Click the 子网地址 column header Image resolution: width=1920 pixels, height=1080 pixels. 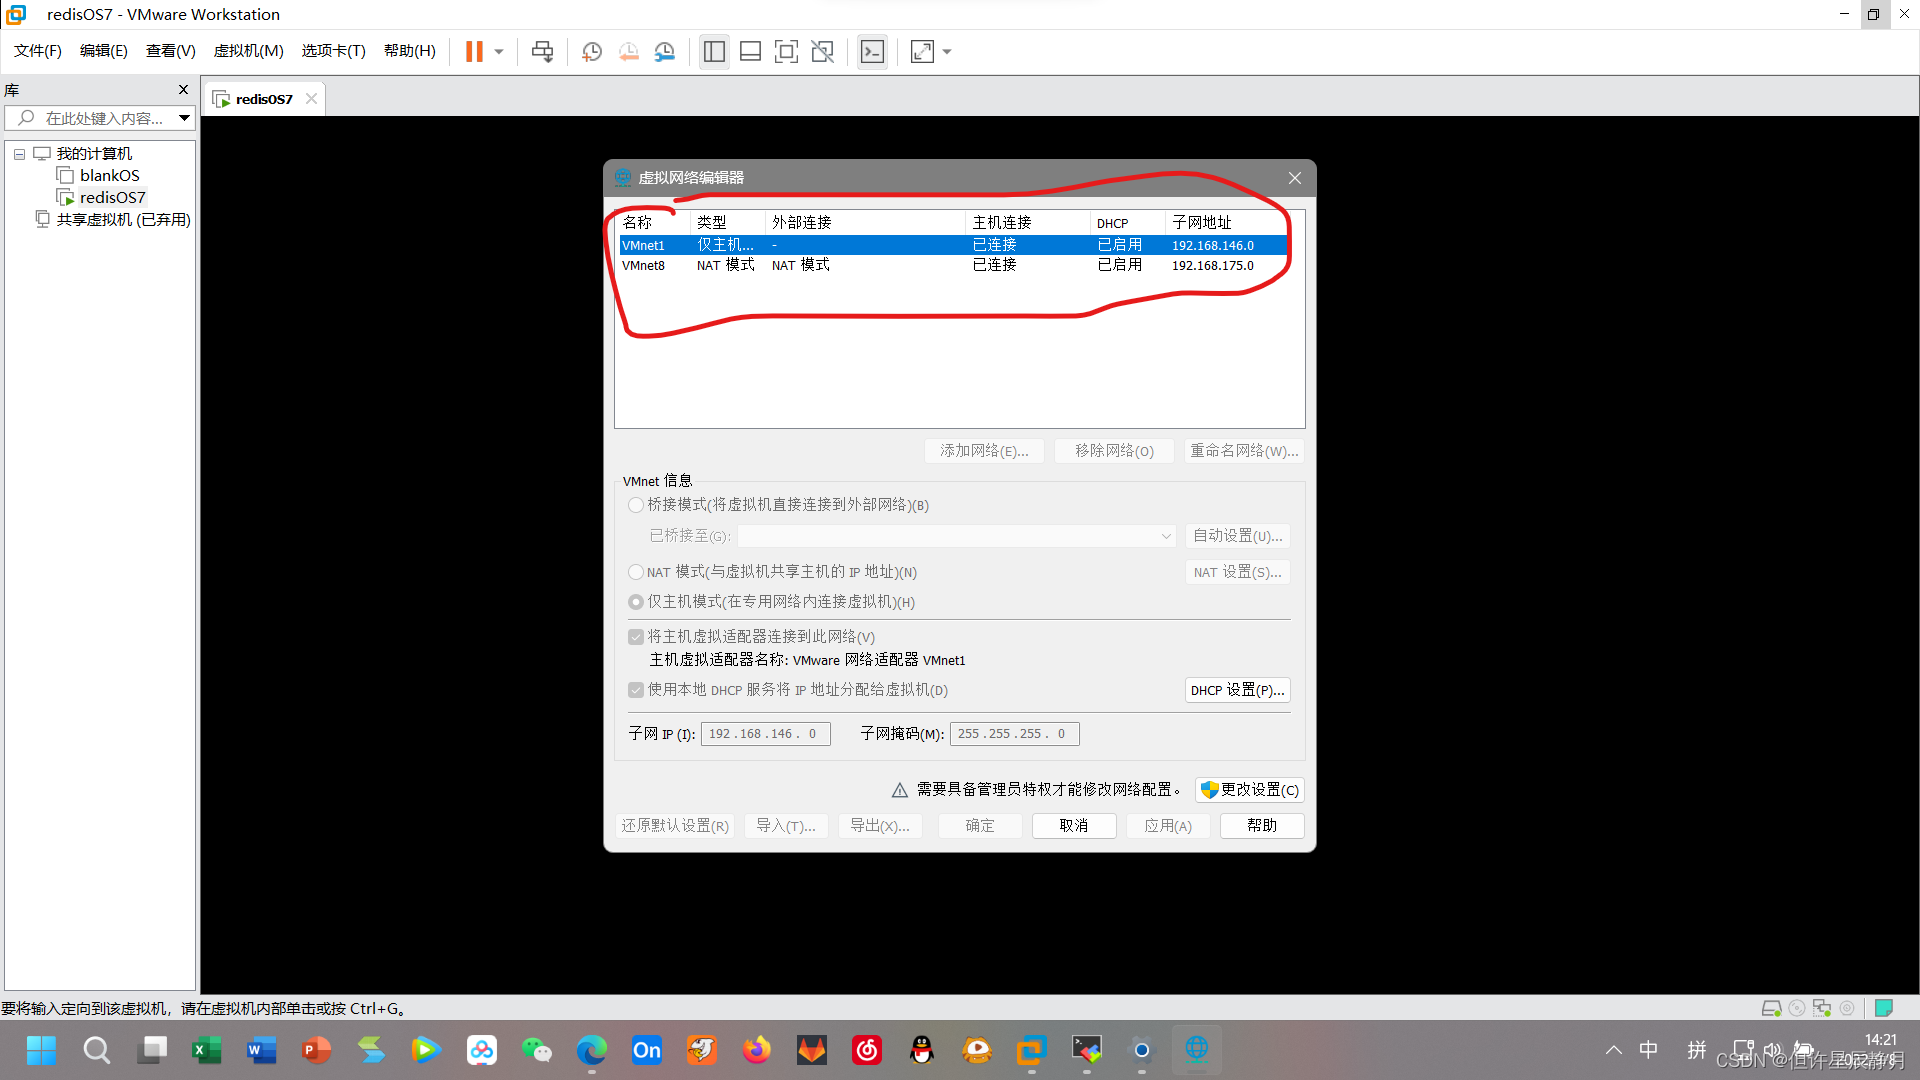pyautogui.click(x=1227, y=222)
